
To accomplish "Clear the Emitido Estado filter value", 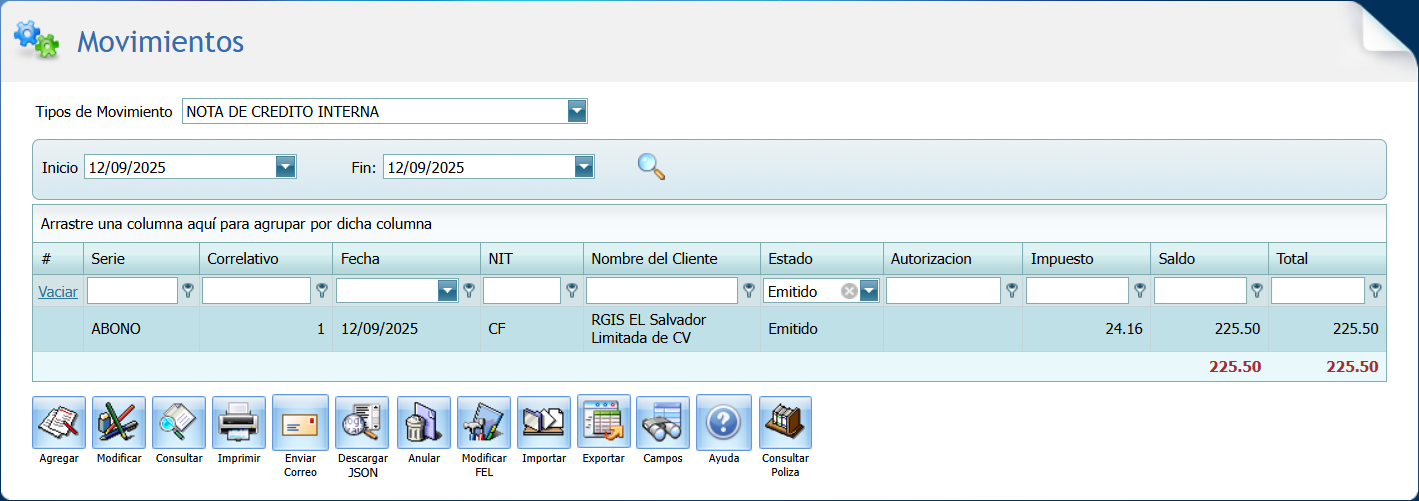I will pos(849,291).
